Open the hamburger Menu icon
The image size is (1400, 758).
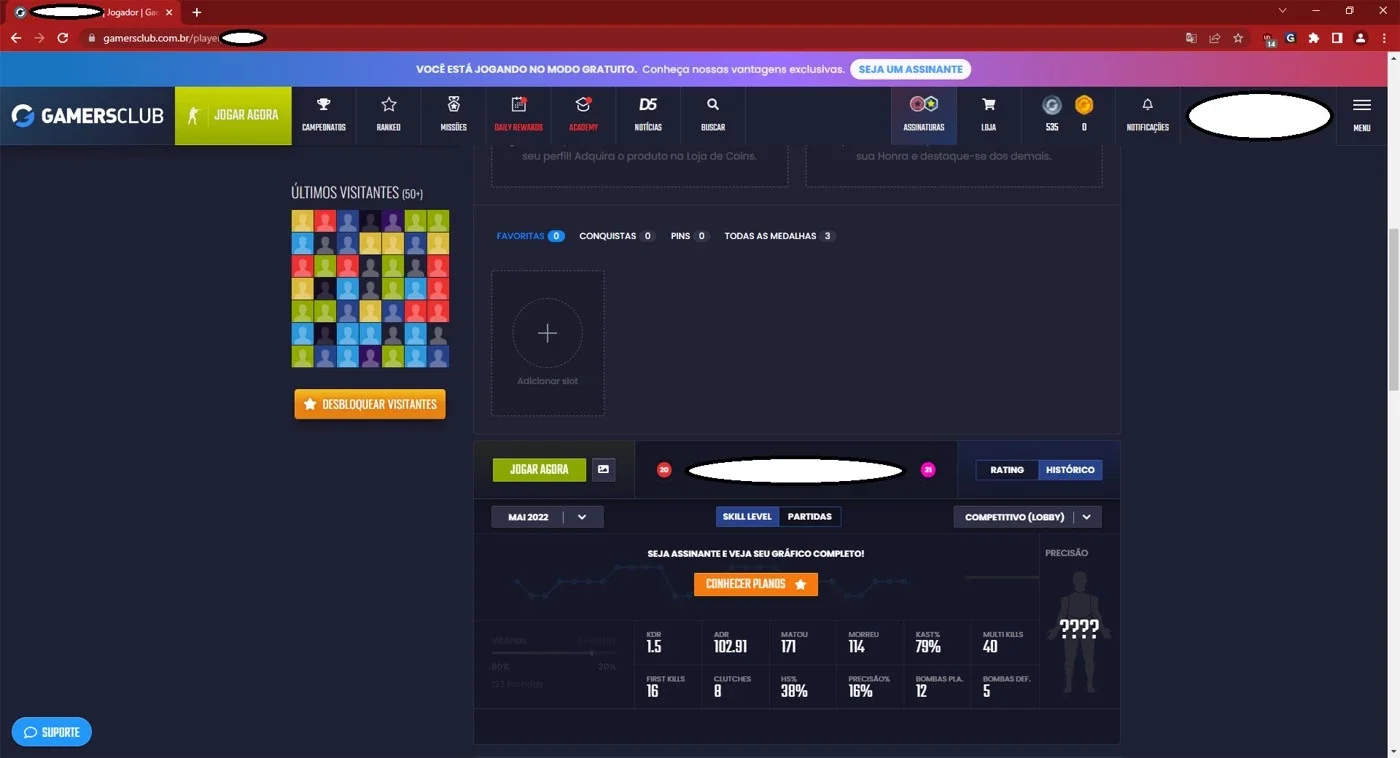(x=1361, y=105)
